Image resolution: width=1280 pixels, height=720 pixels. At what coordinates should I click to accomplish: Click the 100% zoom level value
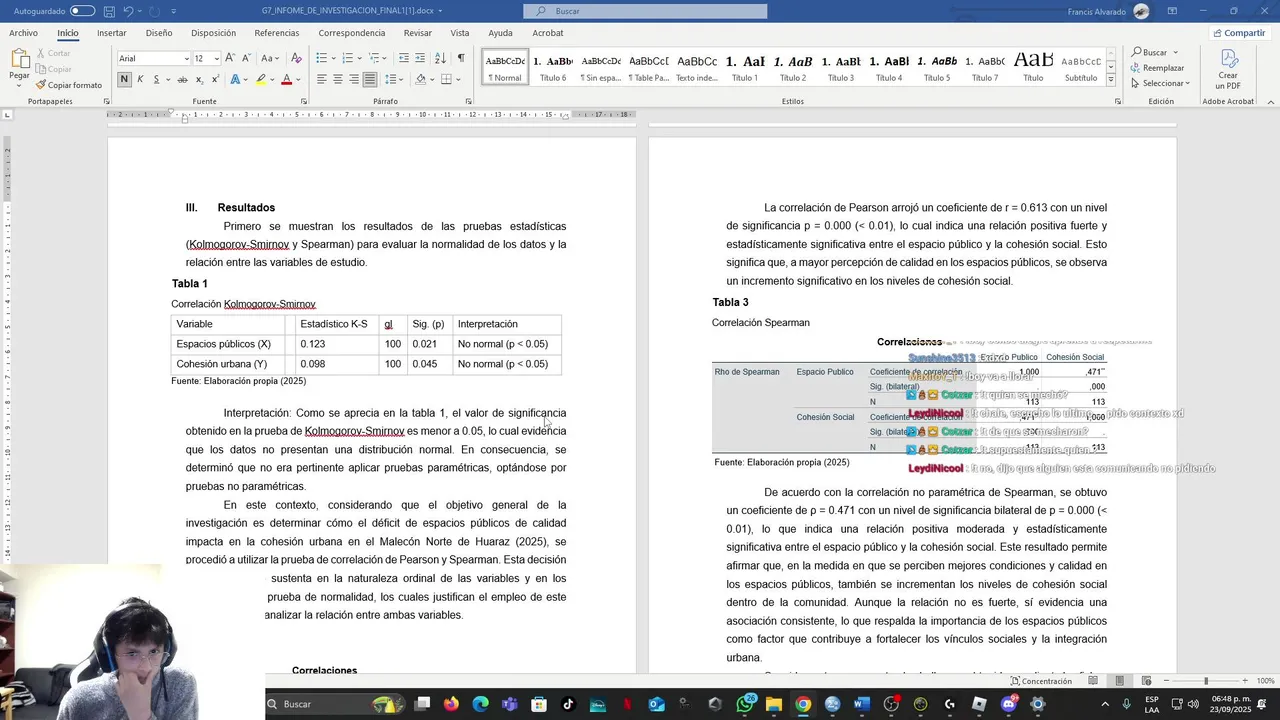pyautogui.click(x=1265, y=681)
